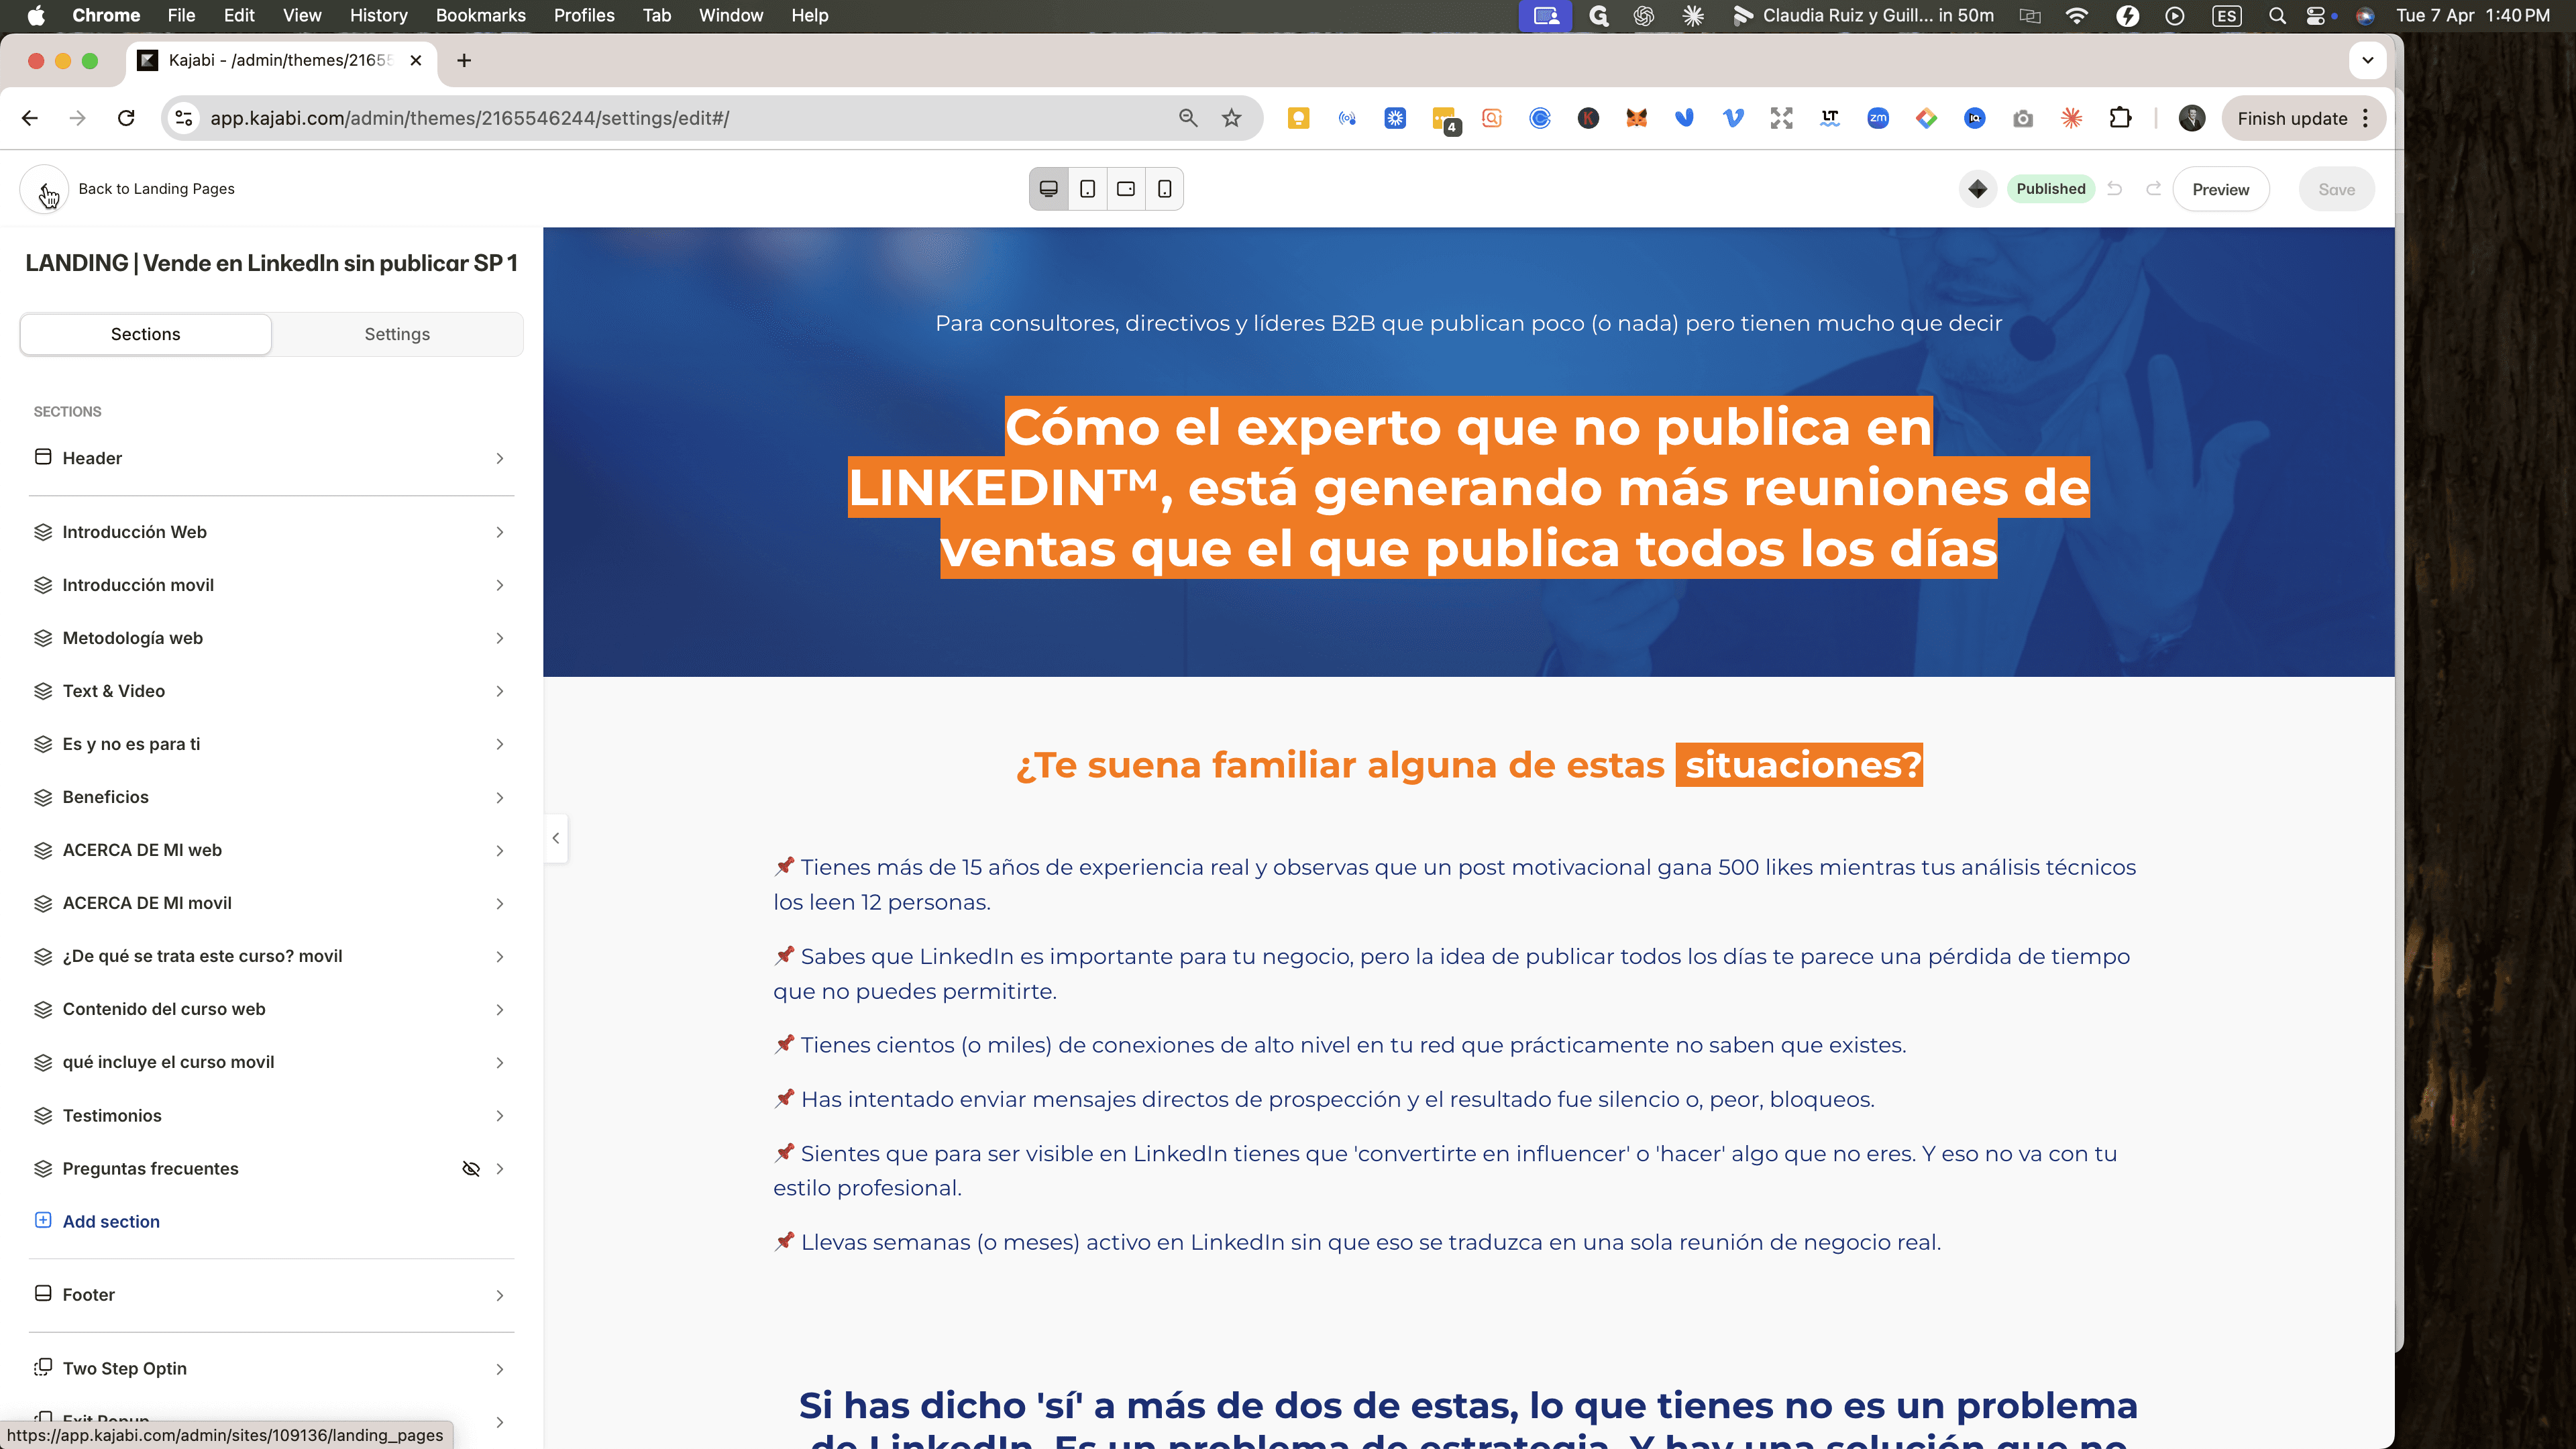Click the zoom magnifier icon in address bar
The image size is (2576, 1449).
pyautogui.click(x=1187, y=118)
